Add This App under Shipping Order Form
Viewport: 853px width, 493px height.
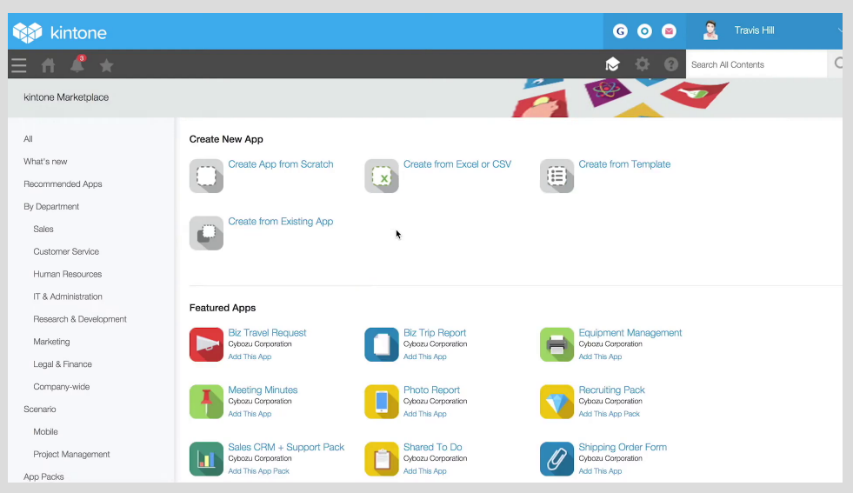click(600, 471)
